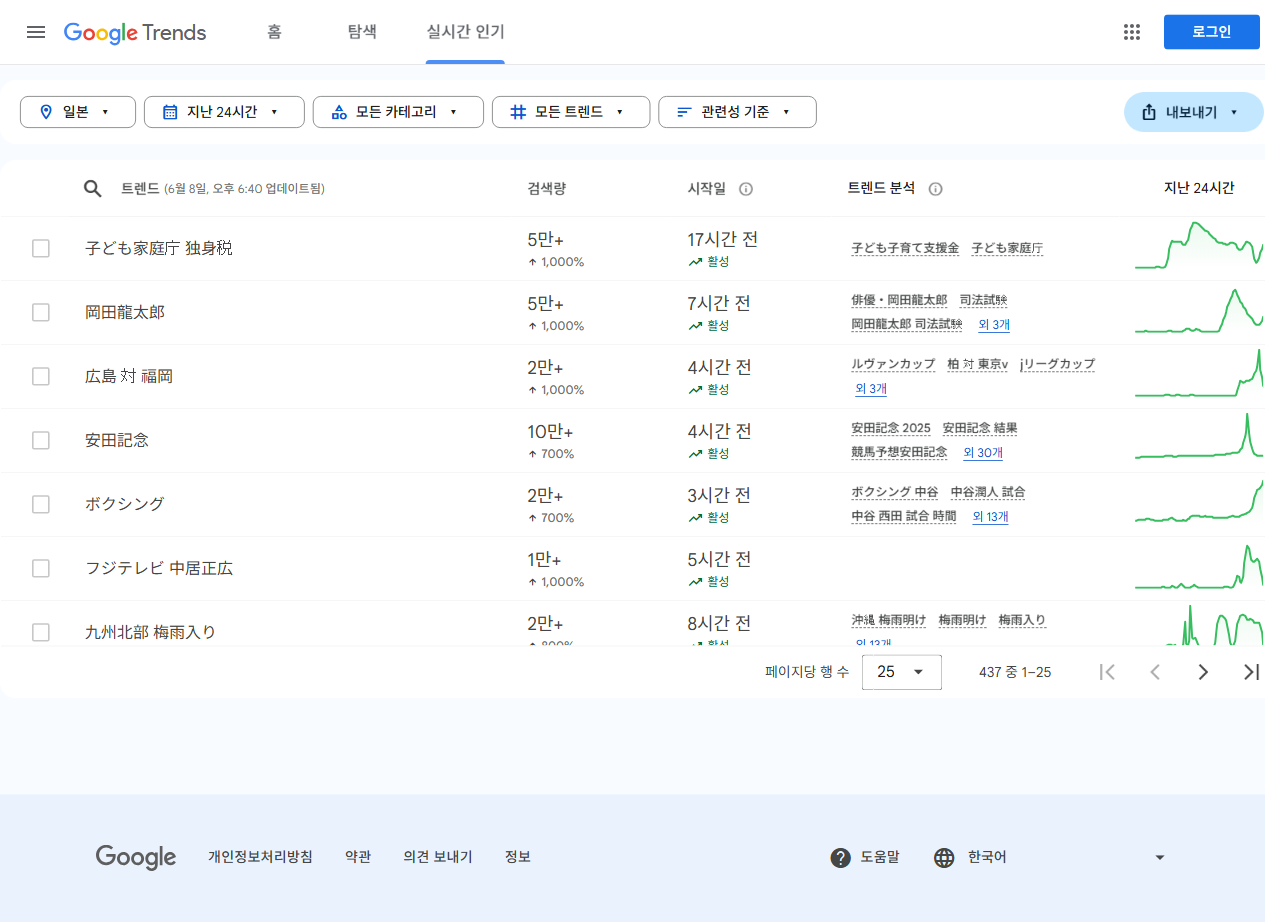Screen dimensions: 1265x922
Task: Open trend ボクシング
Action: click(x=125, y=504)
